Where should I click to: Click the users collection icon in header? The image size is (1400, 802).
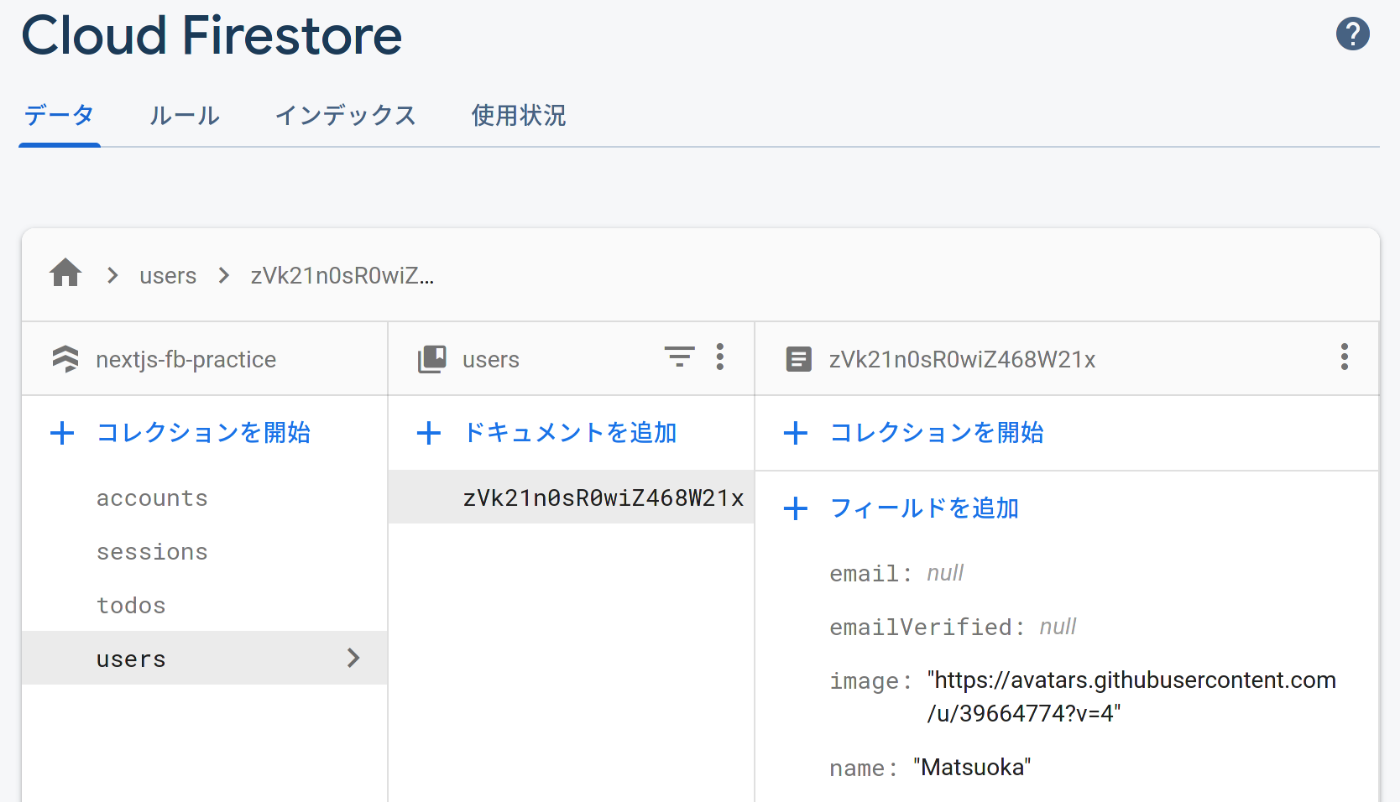point(432,359)
